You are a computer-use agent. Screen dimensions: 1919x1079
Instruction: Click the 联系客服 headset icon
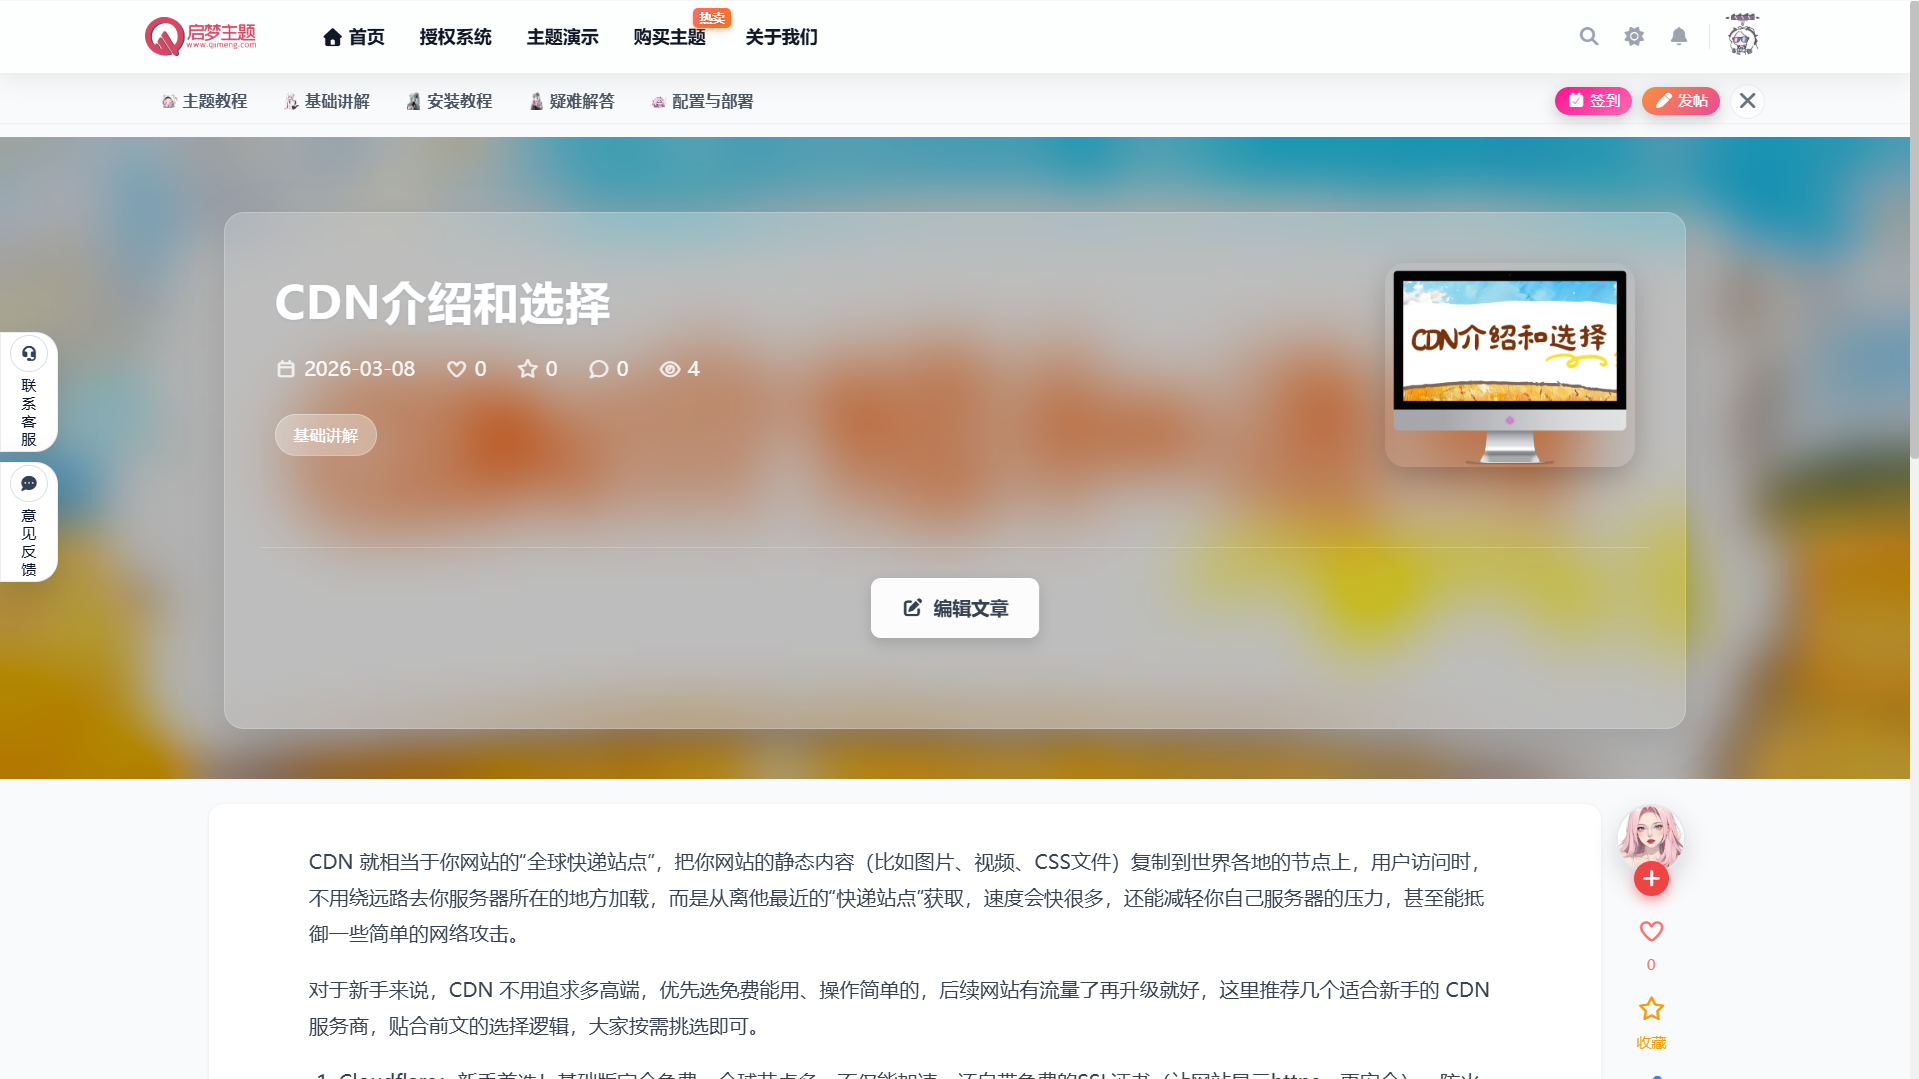click(29, 354)
